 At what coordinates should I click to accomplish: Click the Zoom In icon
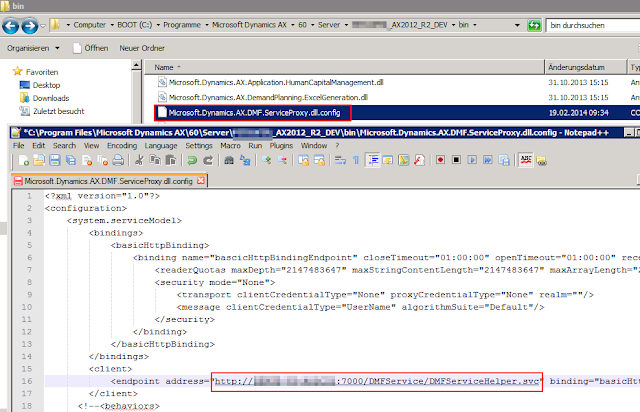tap(266, 160)
